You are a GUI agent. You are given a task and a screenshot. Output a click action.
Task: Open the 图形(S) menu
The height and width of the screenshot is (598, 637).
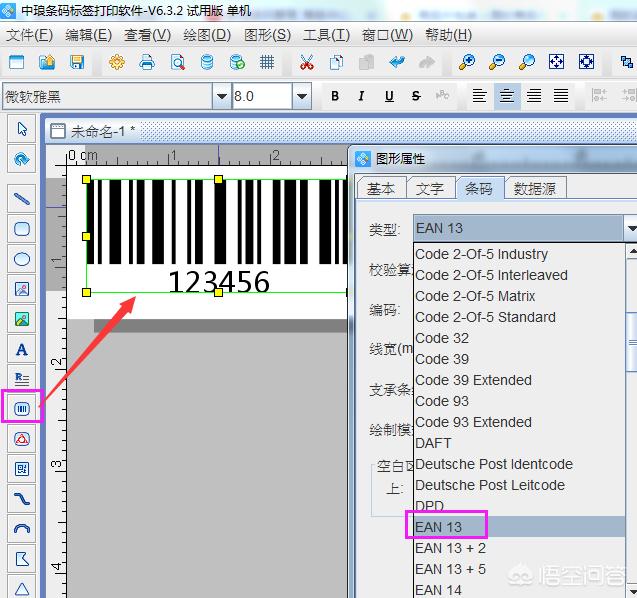[267, 35]
